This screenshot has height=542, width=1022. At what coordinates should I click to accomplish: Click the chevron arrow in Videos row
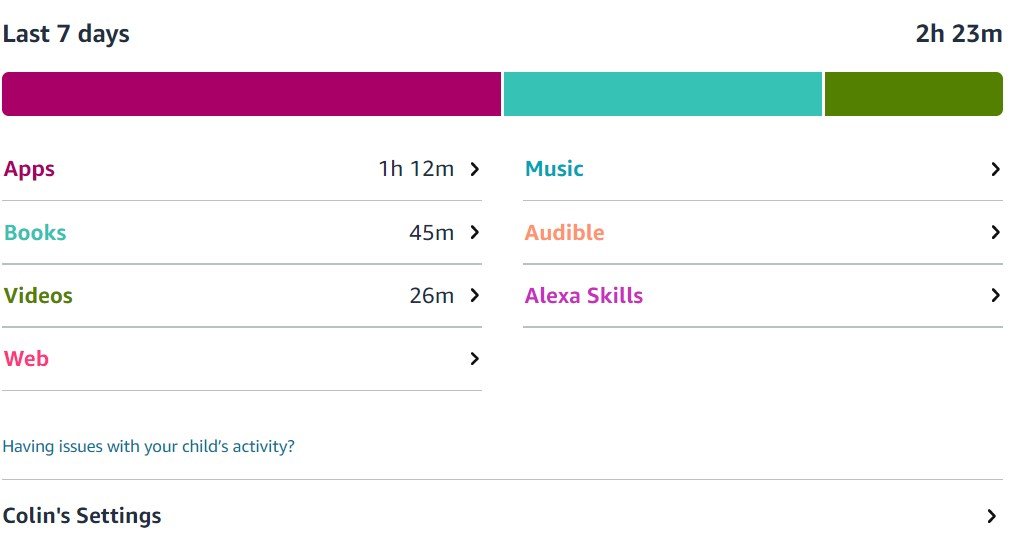coord(475,296)
